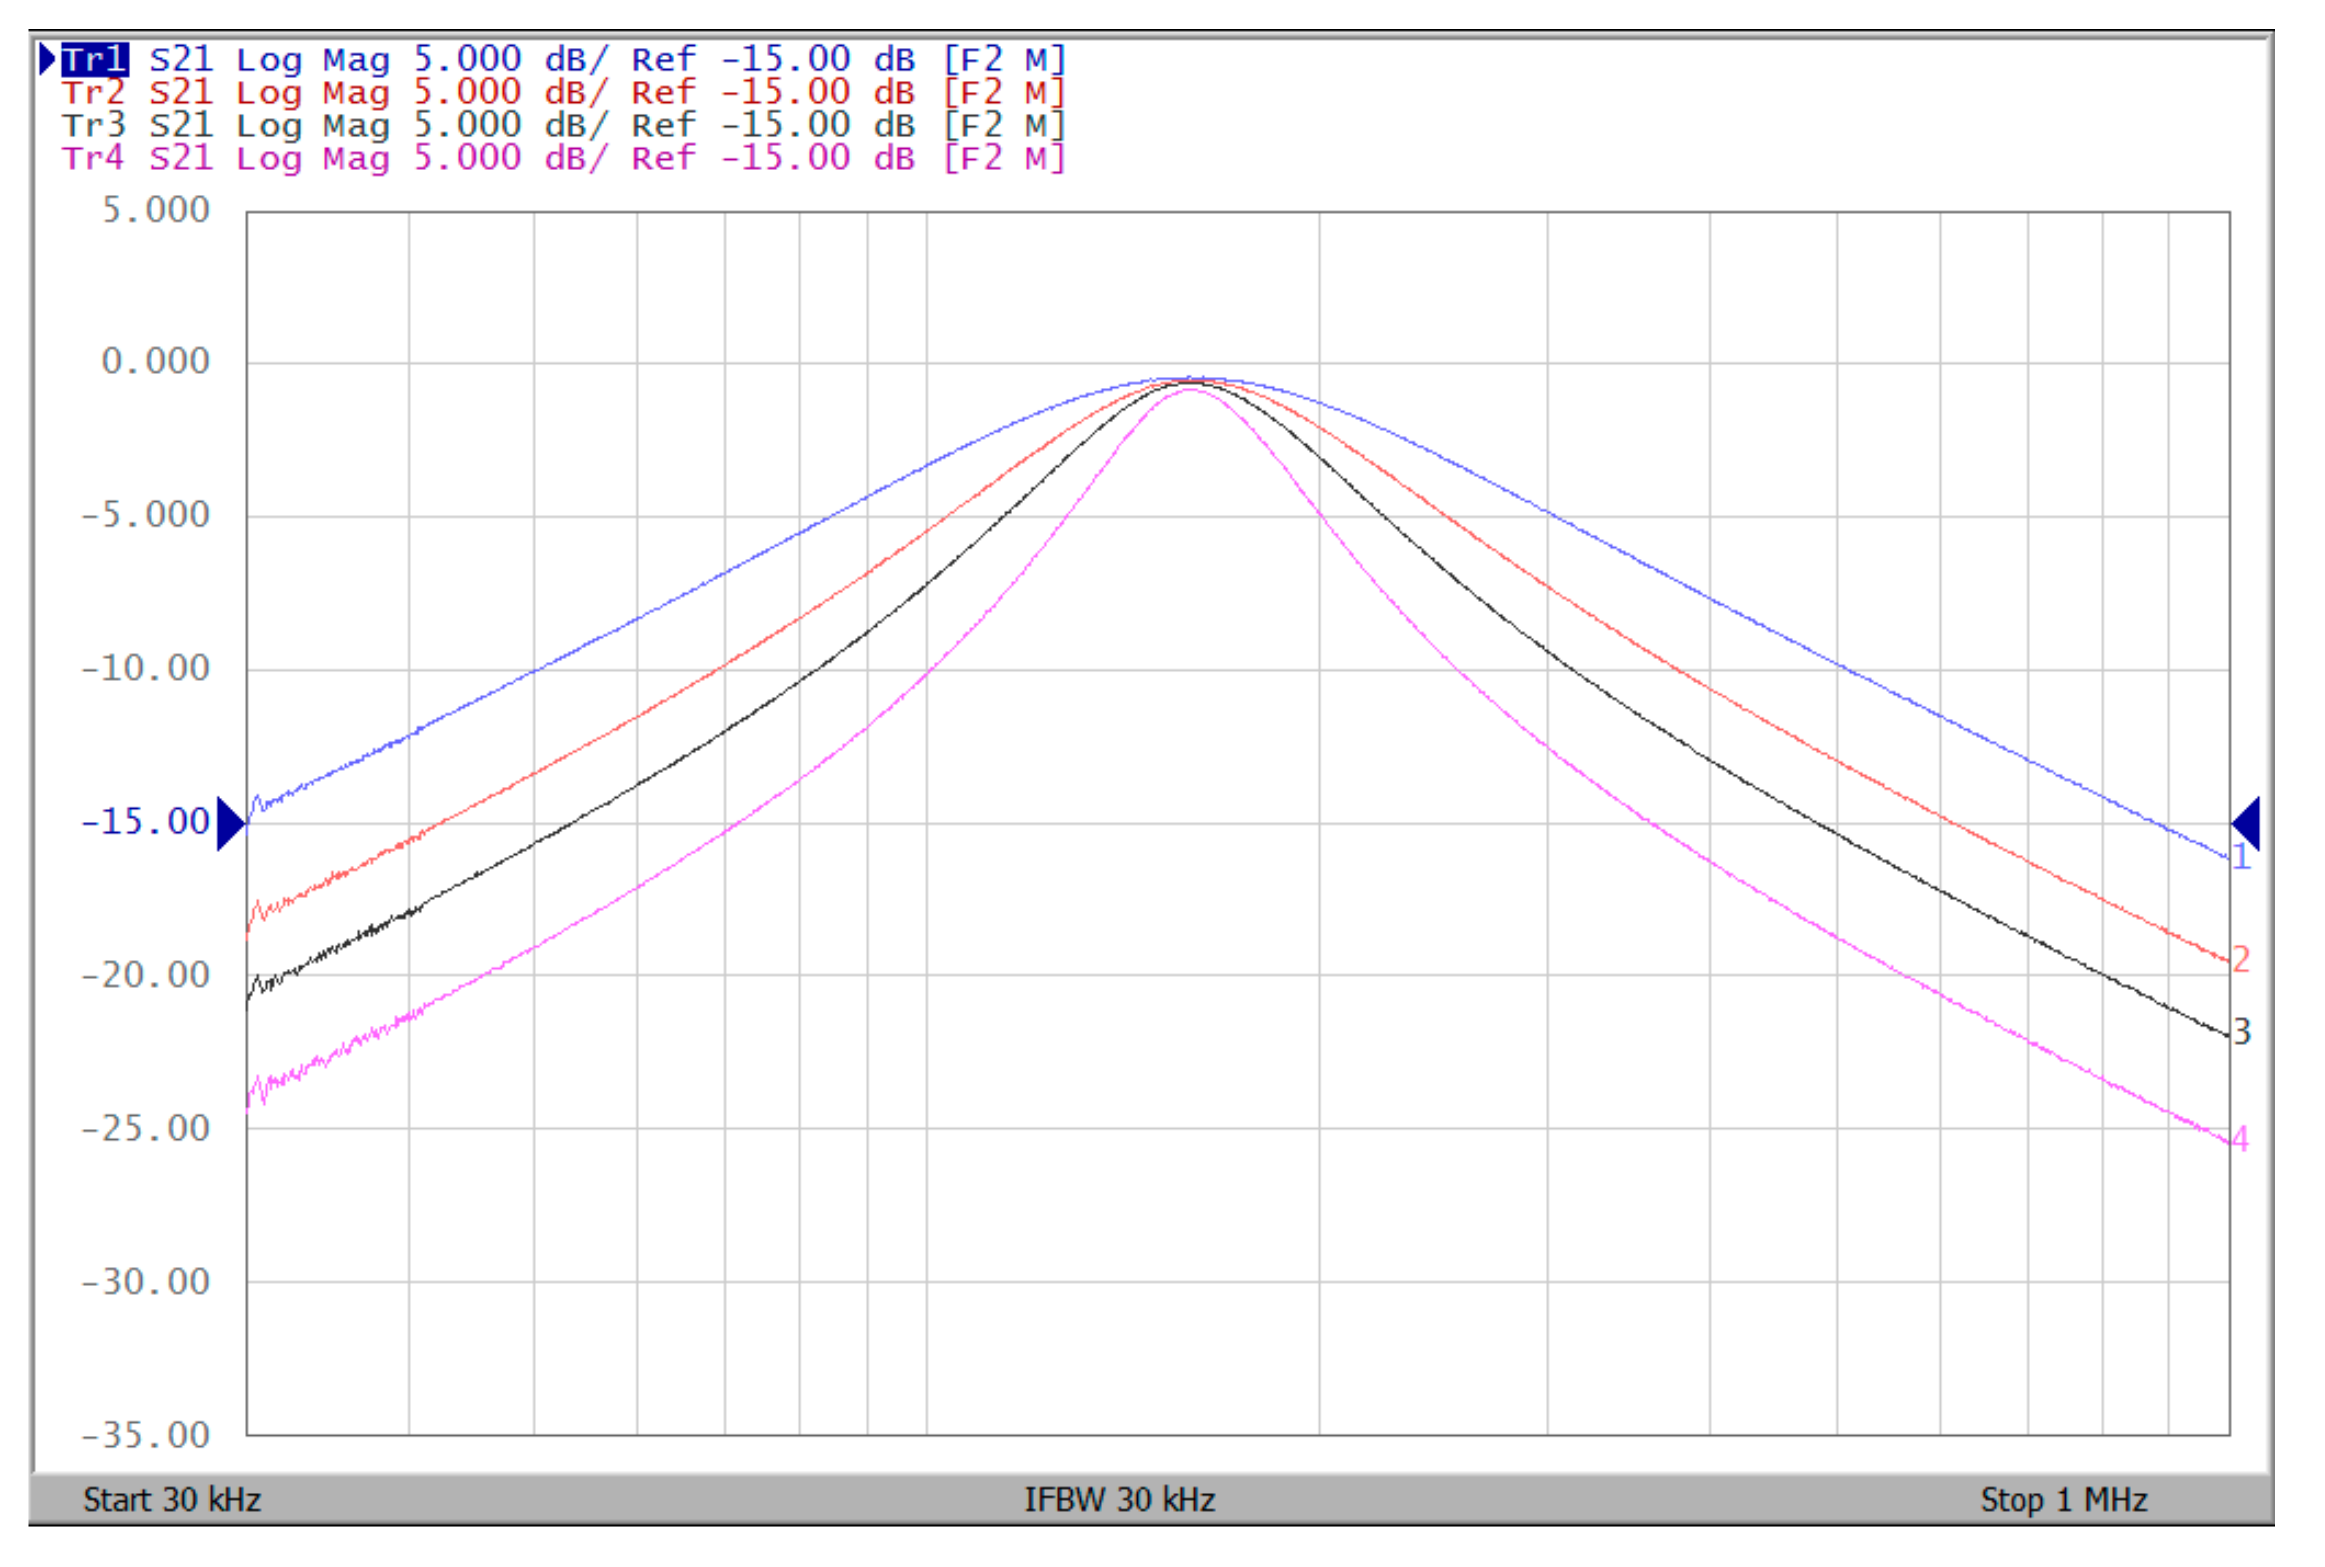Click trace end marker number 2
This screenshot has height=1567, width=2325.
click(2241, 959)
